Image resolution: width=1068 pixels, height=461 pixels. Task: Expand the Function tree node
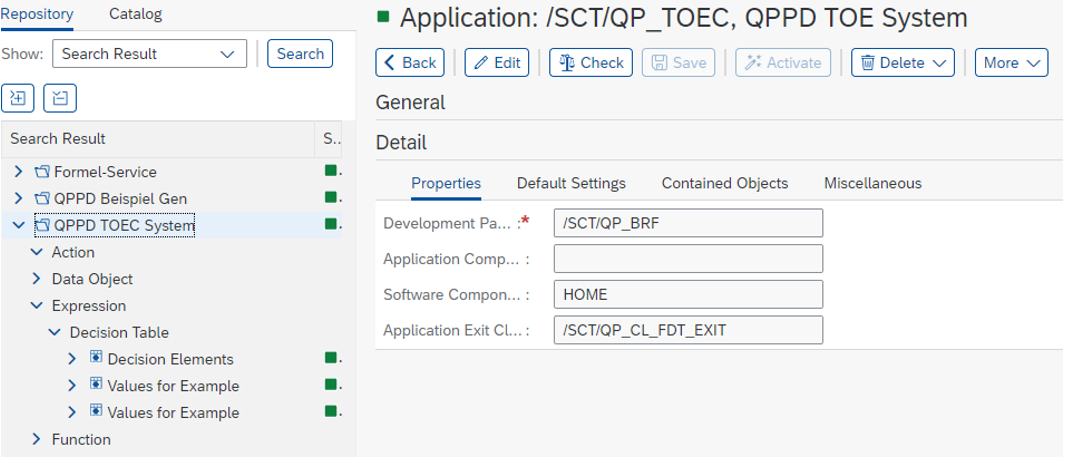click(37, 439)
